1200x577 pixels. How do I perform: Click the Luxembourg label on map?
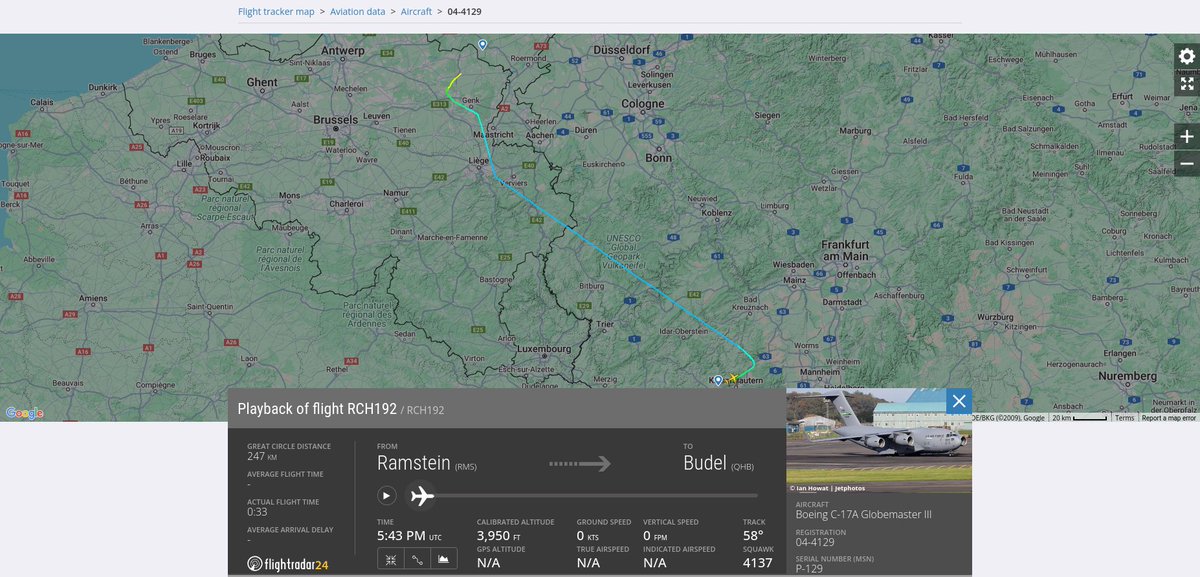(x=543, y=349)
